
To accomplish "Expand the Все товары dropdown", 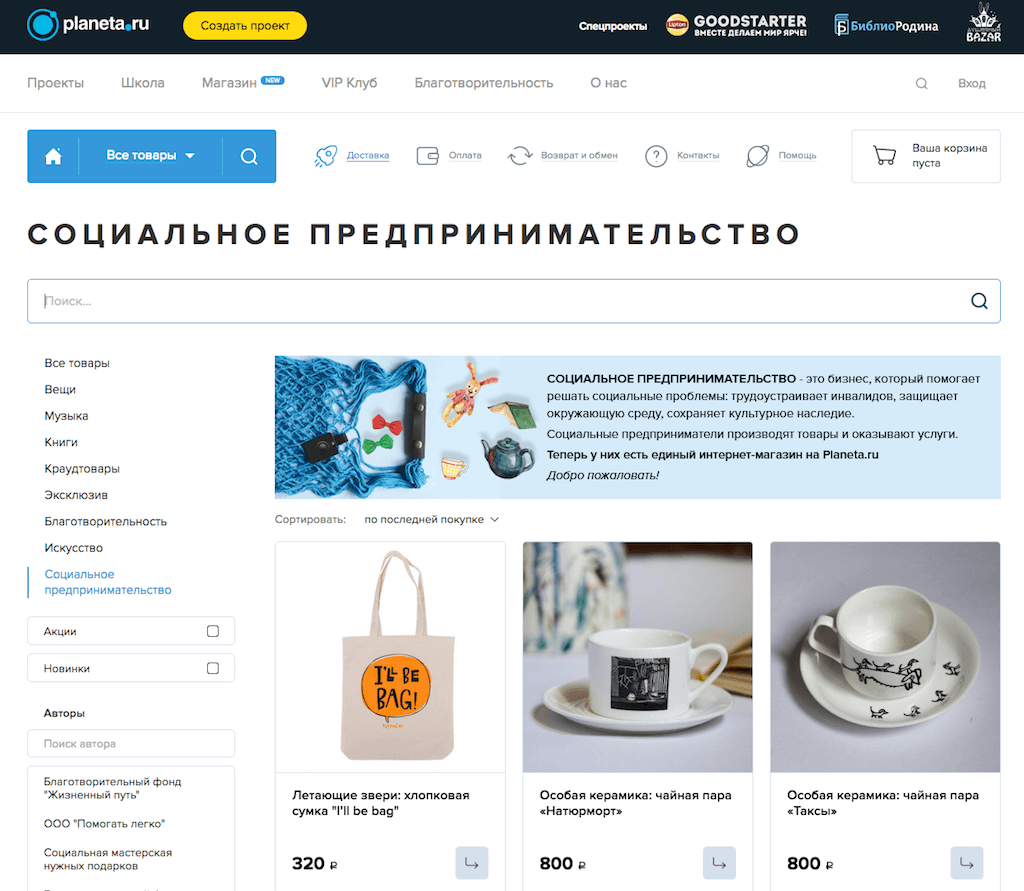I will [x=150, y=155].
